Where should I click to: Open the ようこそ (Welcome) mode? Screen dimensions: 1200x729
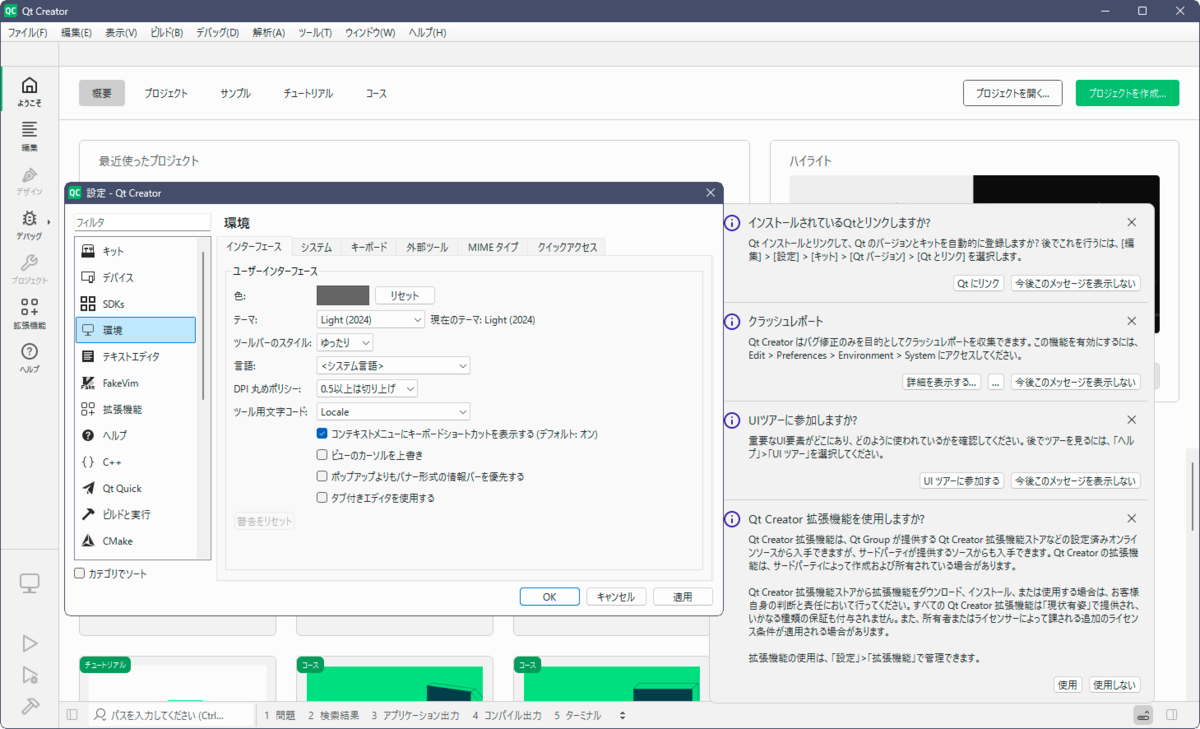[x=29, y=91]
